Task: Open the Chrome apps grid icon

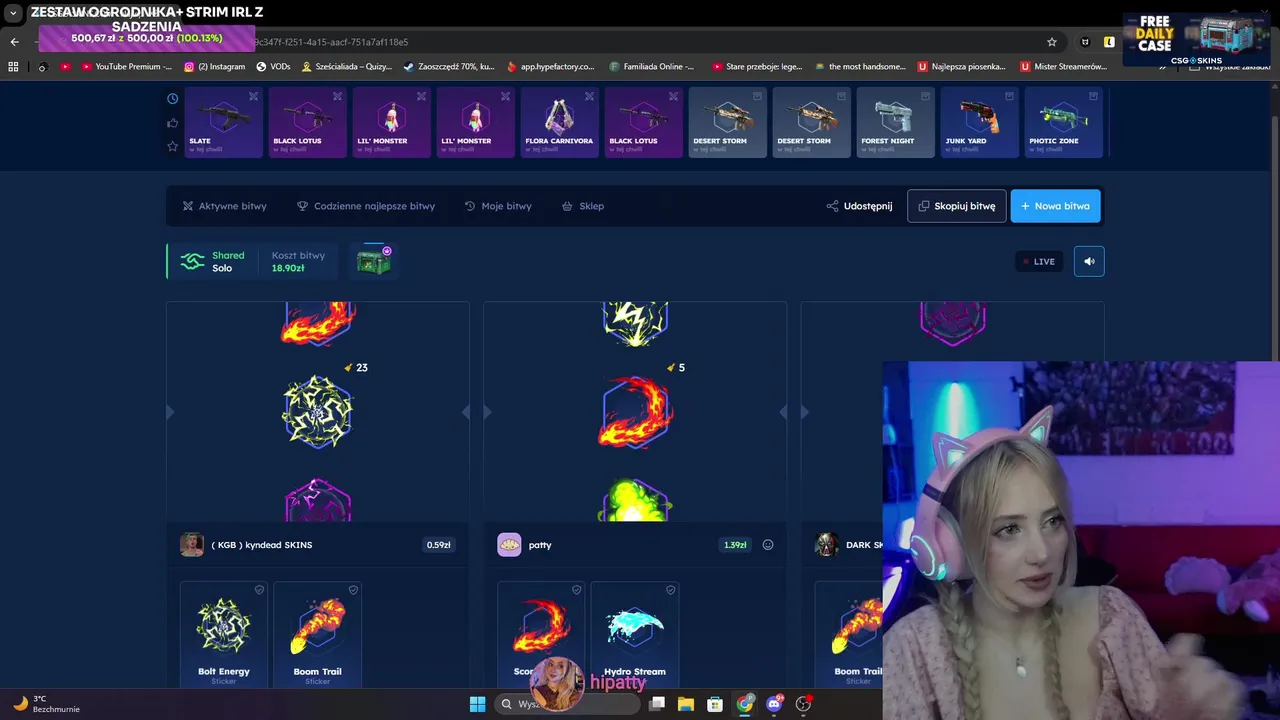Action: click(x=13, y=67)
